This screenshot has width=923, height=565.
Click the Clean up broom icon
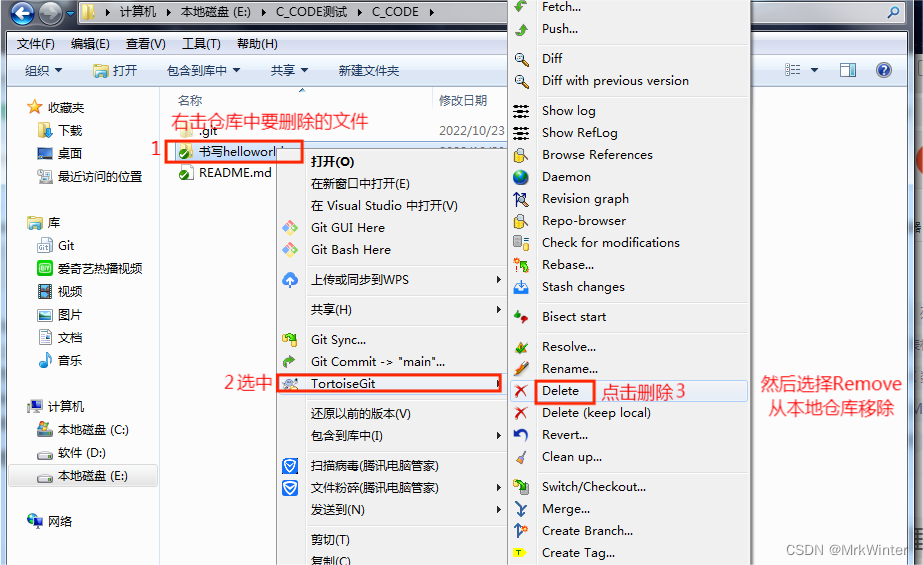[x=521, y=457]
